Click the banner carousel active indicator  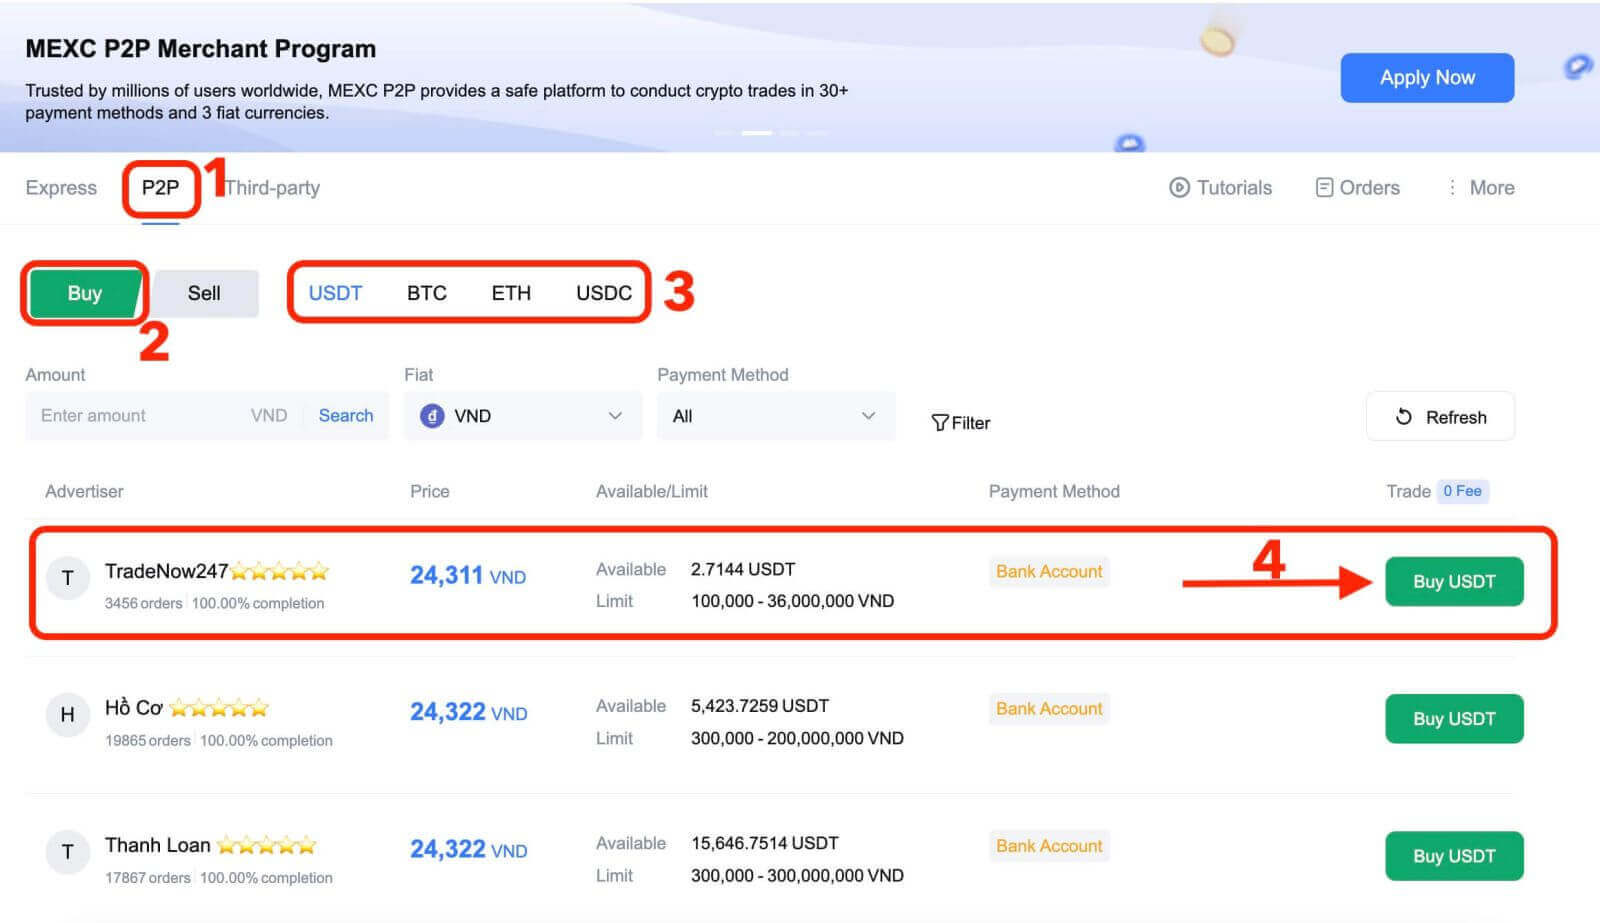coord(756,132)
